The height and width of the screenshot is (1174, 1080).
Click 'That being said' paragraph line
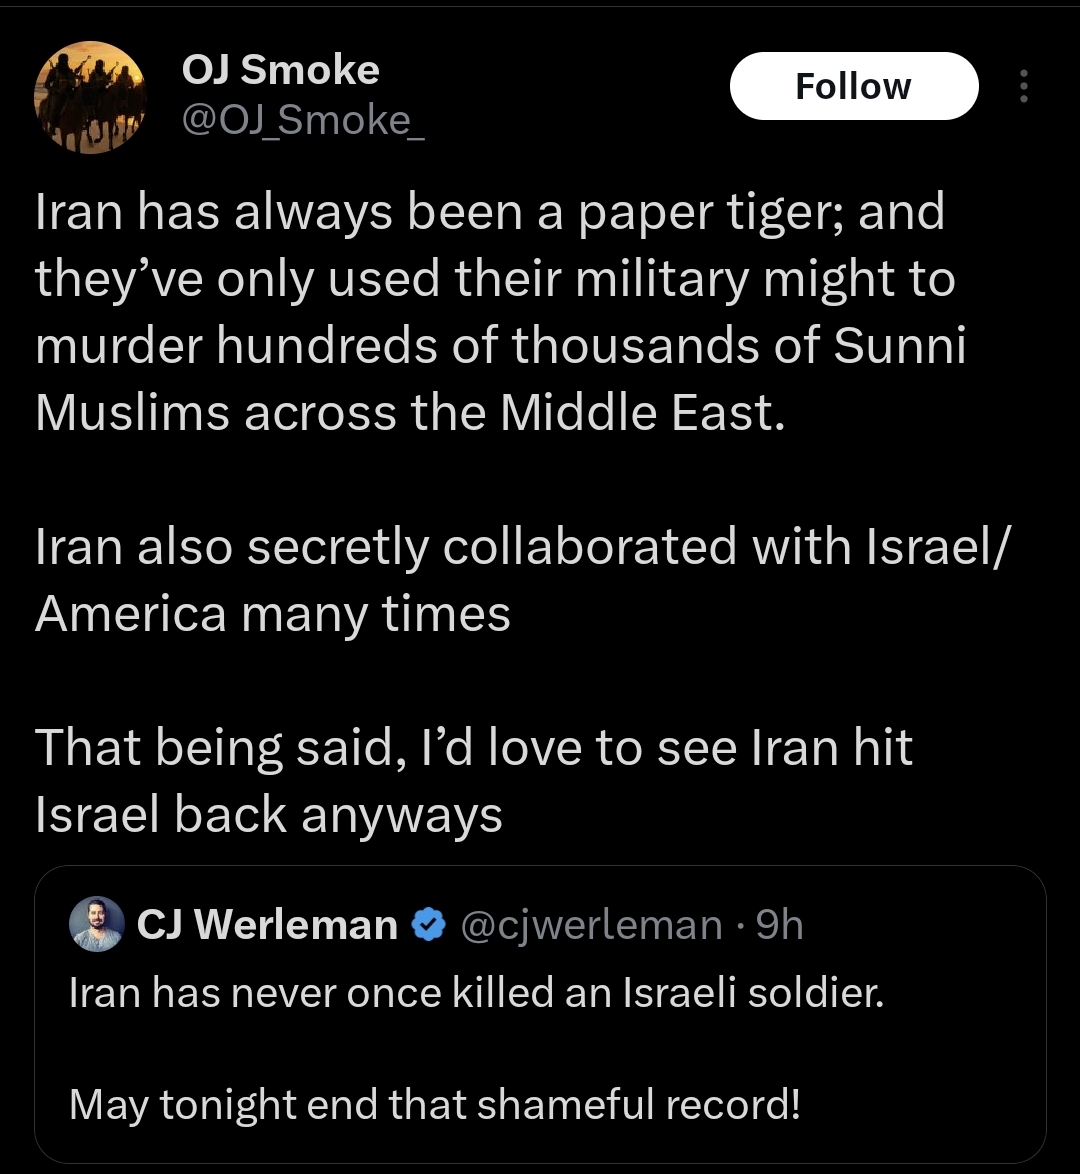(474, 748)
